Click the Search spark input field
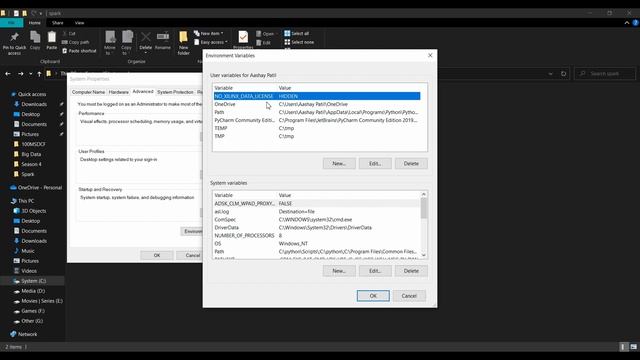 [605, 74]
